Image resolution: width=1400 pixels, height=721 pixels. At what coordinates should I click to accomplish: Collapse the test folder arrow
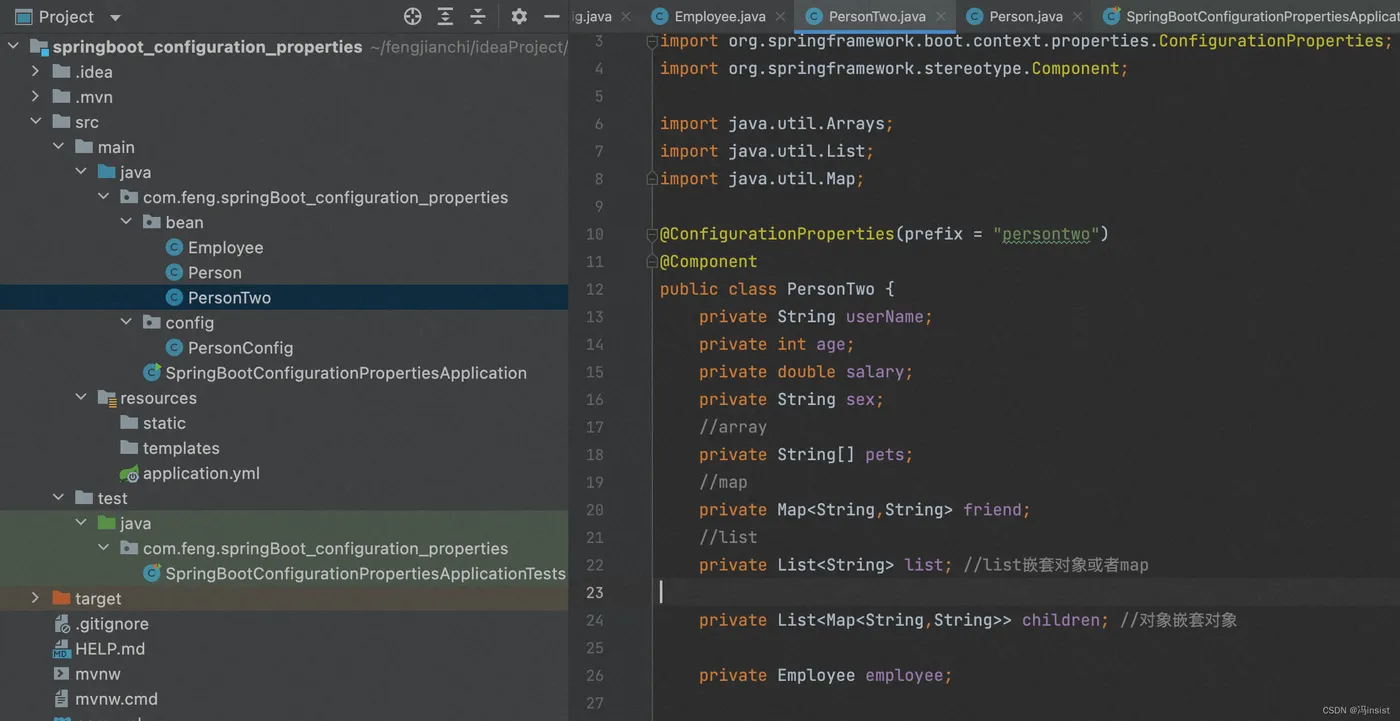pos(59,497)
